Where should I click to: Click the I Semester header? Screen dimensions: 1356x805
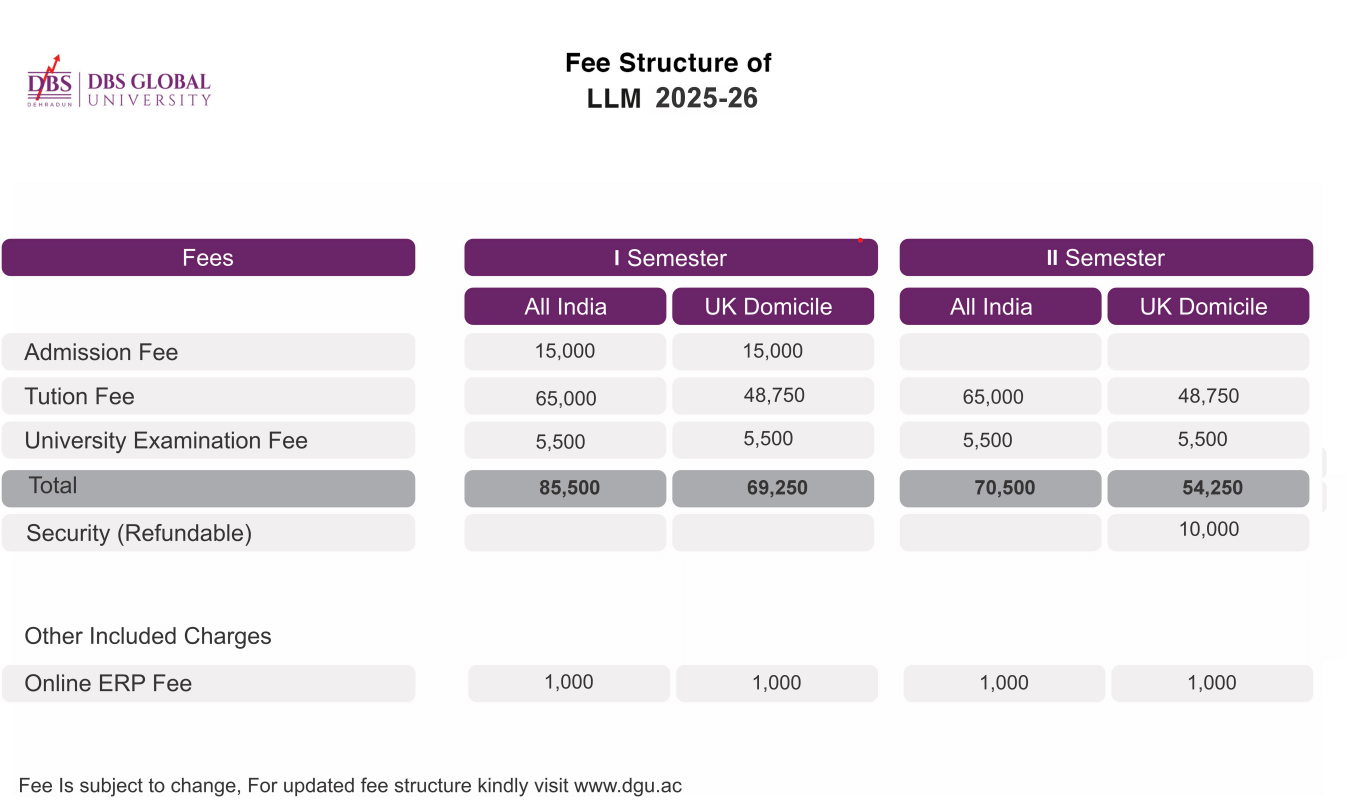[x=670, y=258]
